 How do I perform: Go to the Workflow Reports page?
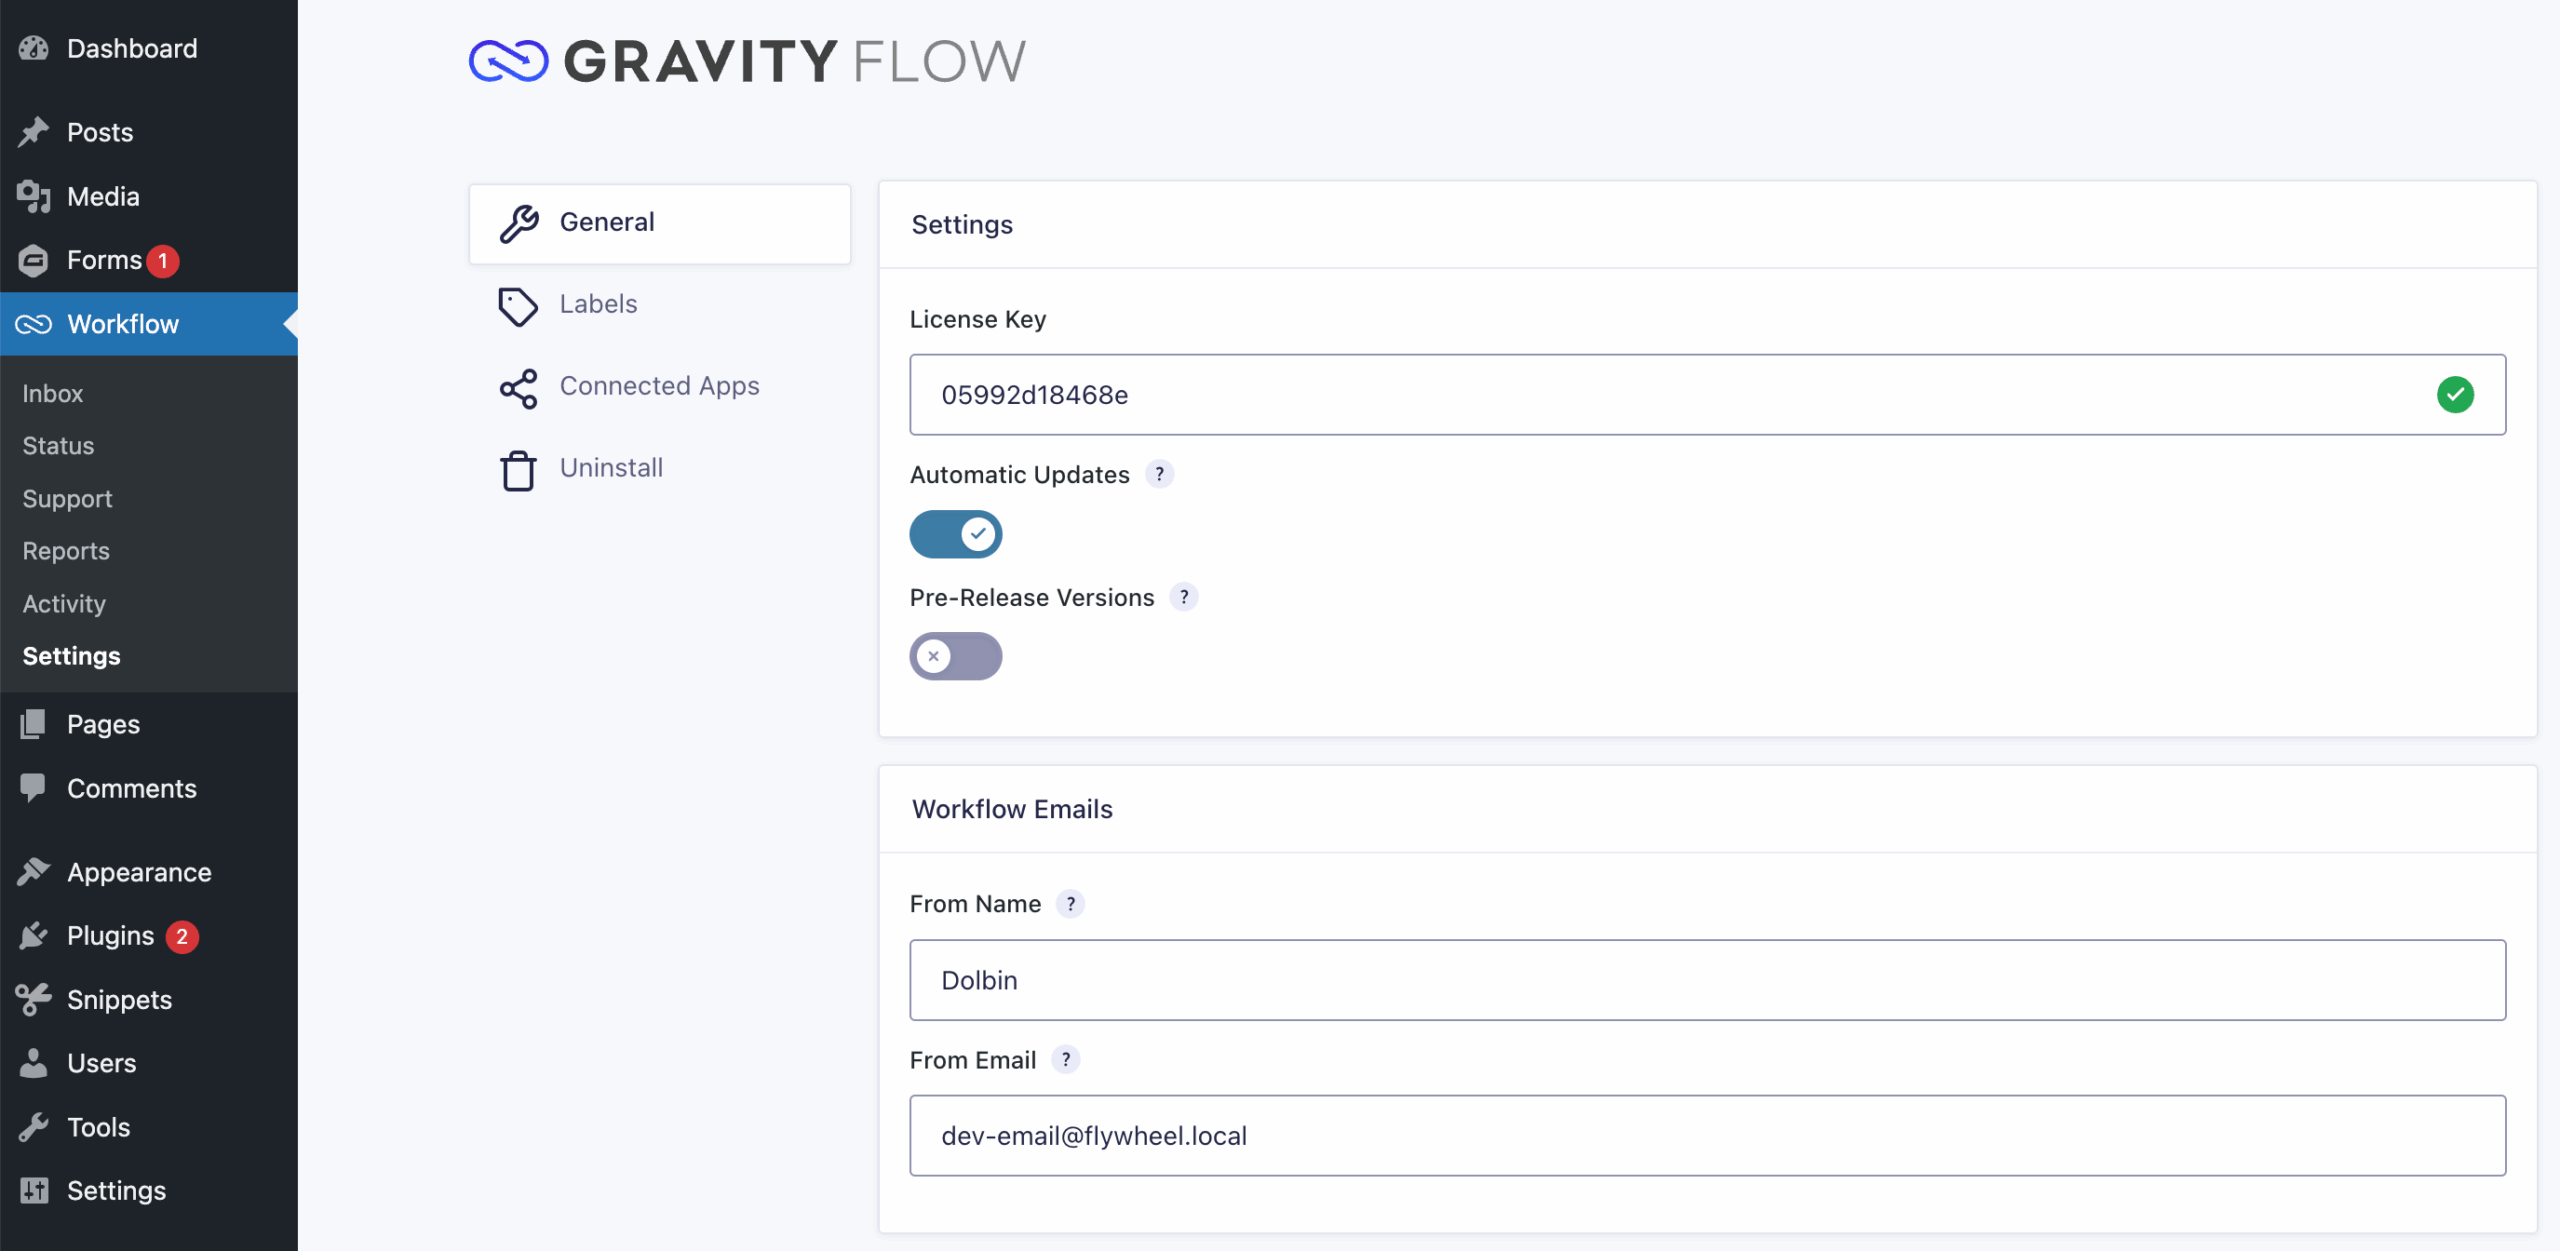[66, 551]
